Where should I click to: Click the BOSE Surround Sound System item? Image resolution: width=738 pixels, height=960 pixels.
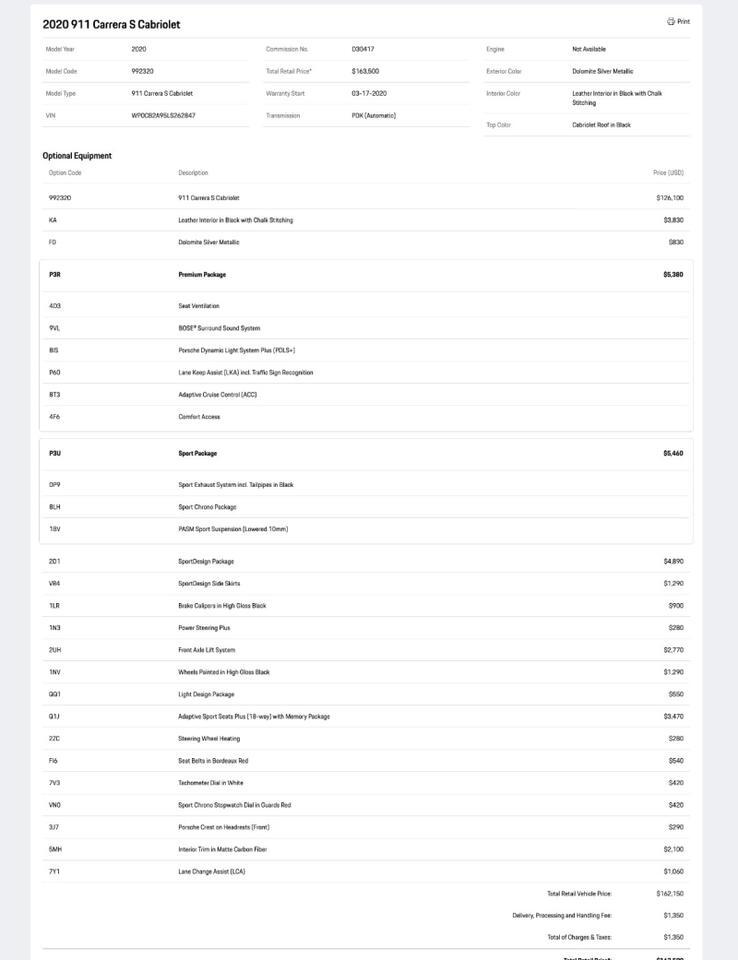pos(219,328)
